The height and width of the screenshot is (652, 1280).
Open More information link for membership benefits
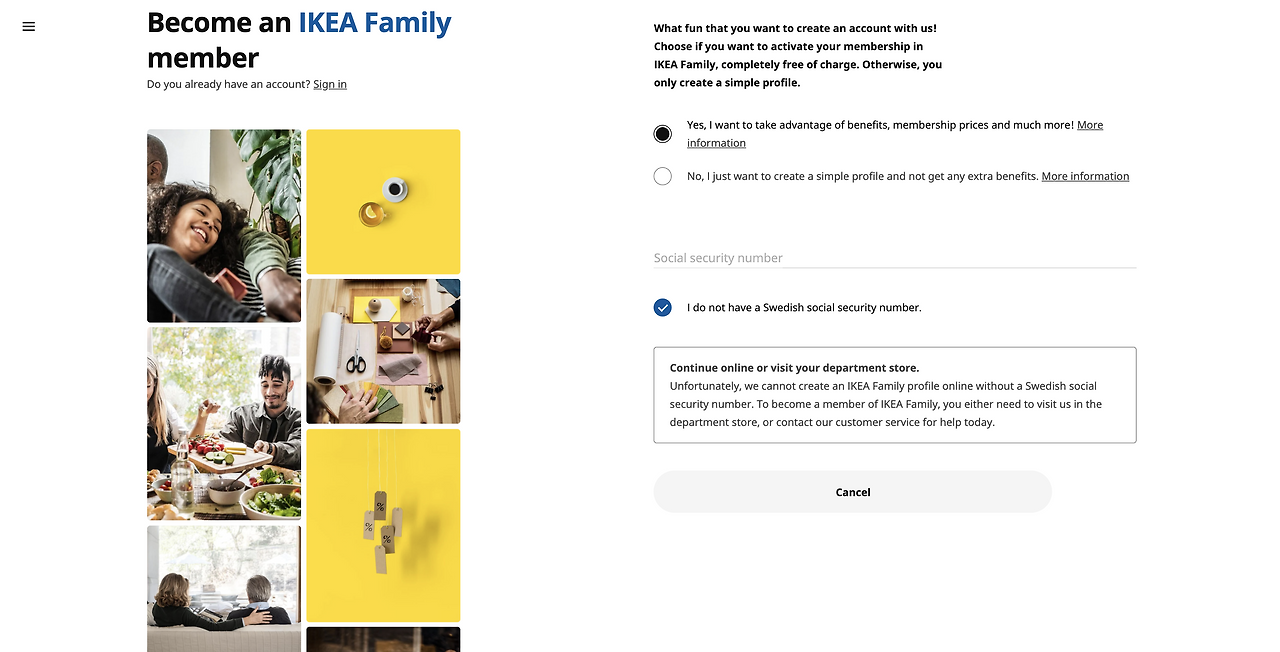coord(1089,126)
